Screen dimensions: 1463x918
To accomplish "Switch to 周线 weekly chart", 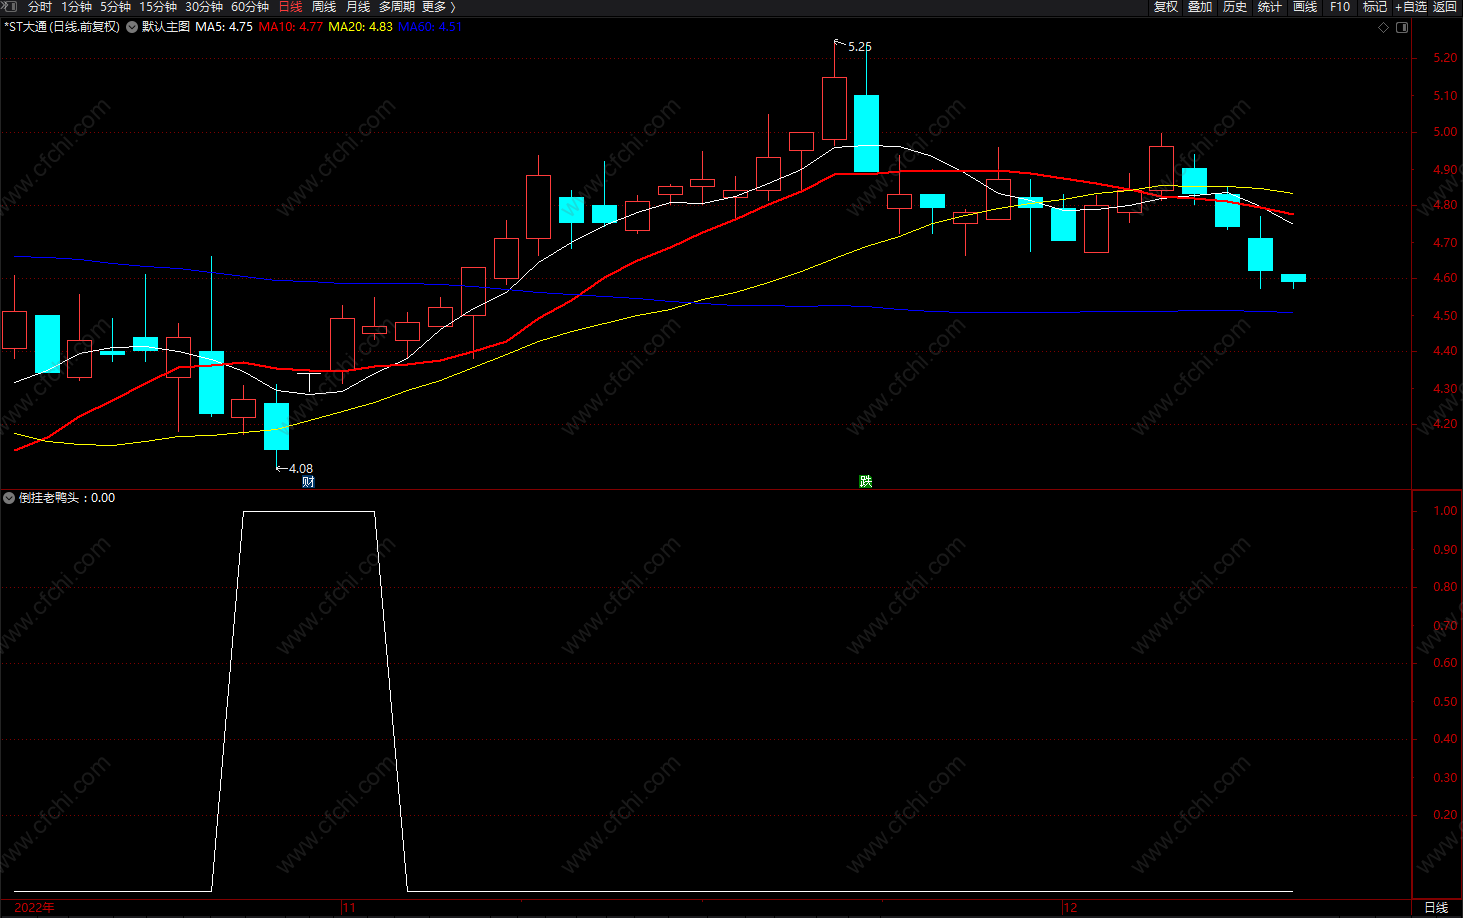I will [x=324, y=7].
